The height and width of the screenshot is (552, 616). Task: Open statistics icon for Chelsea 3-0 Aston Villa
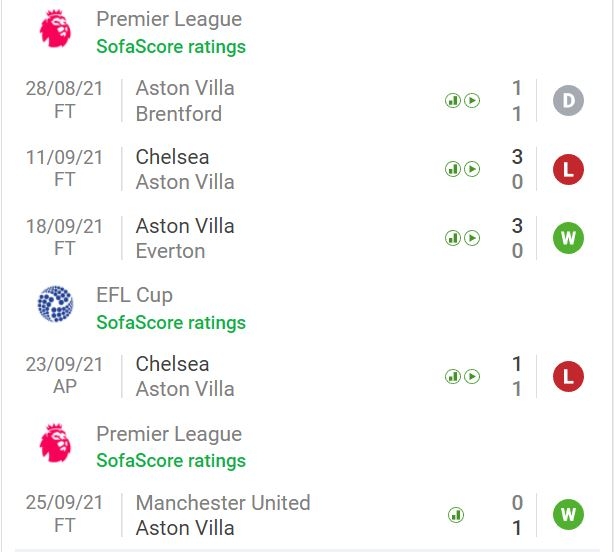point(453,169)
